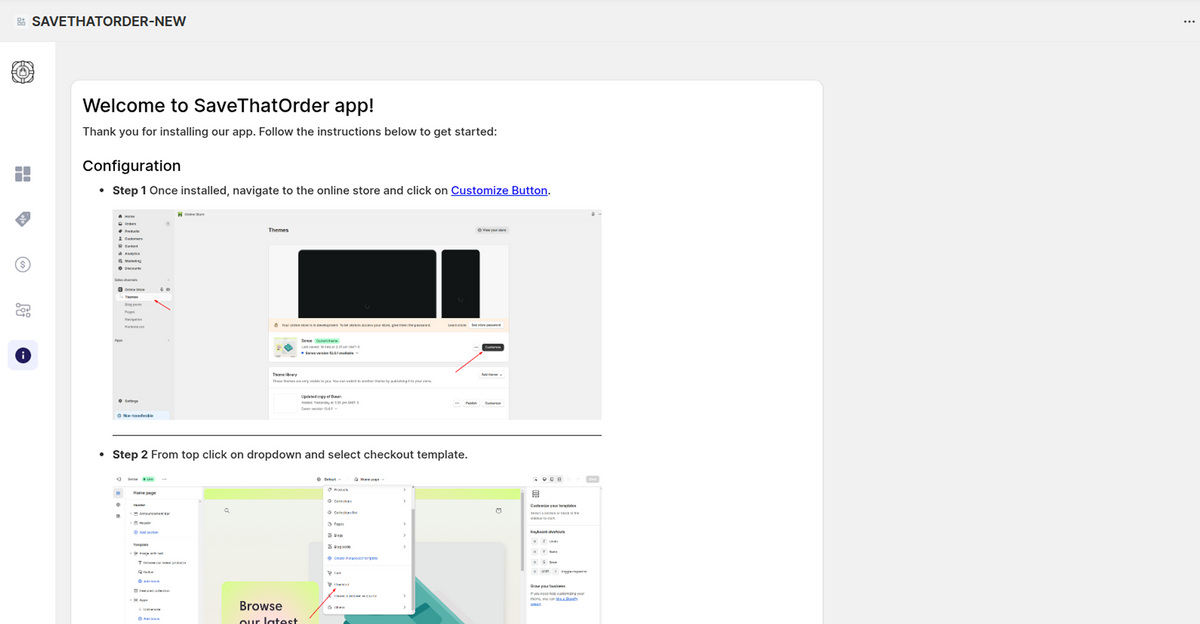This screenshot has width=1200, height=624.
Task: Follow the Customize Button link
Action: (x=499, y=190)
